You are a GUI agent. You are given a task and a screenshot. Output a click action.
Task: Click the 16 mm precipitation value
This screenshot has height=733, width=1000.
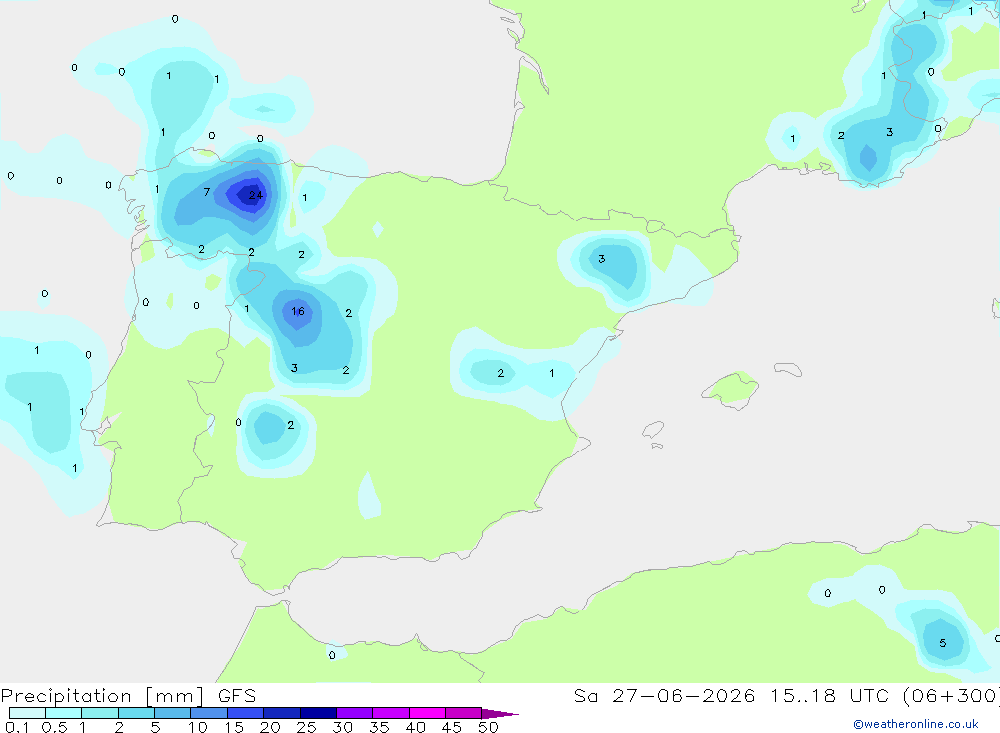tap(298, 311)
